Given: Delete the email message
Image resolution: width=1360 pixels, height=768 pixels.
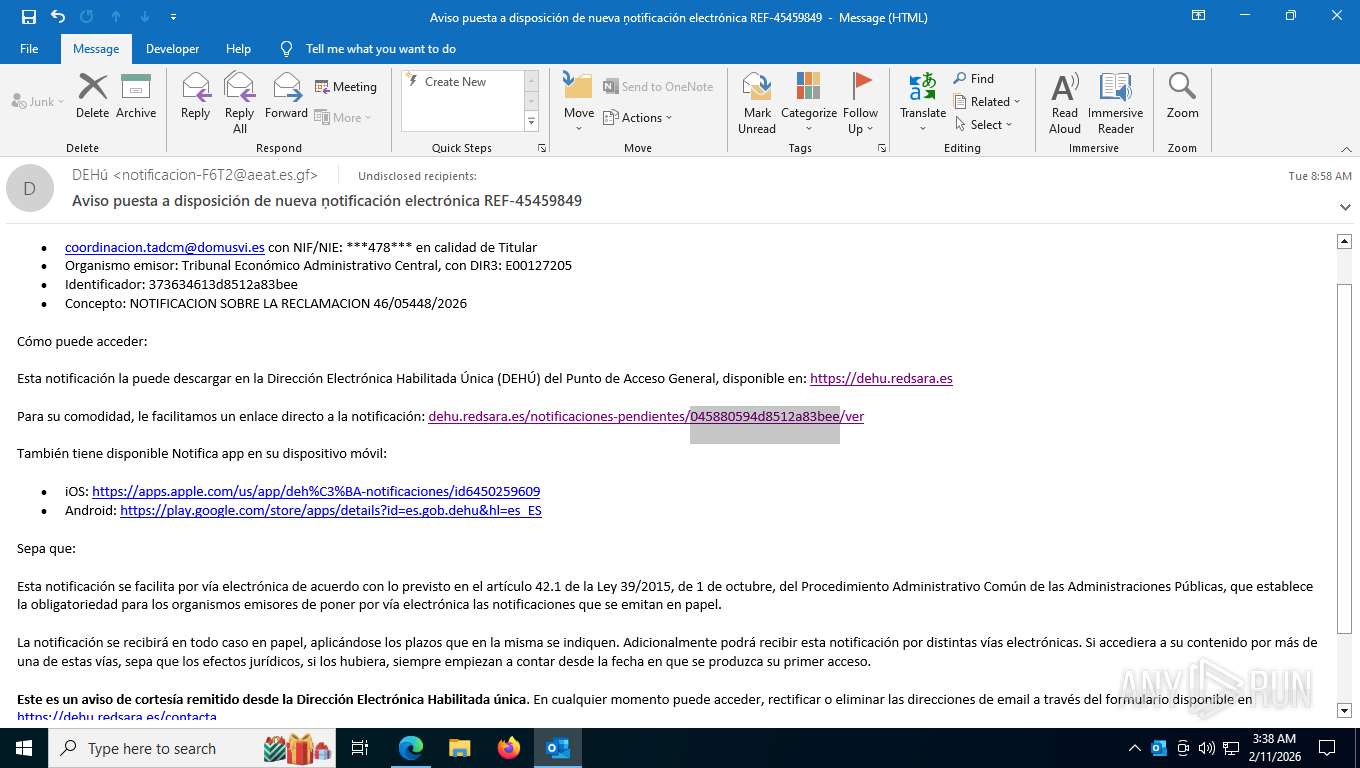Looking at the screenshot, I should [x=92, y=96].
